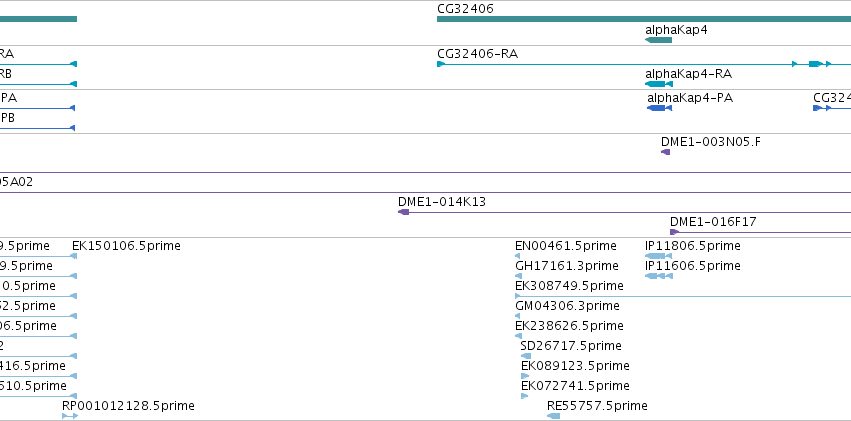
Task: Click the EK072741.5prime label
Action: 575,386
